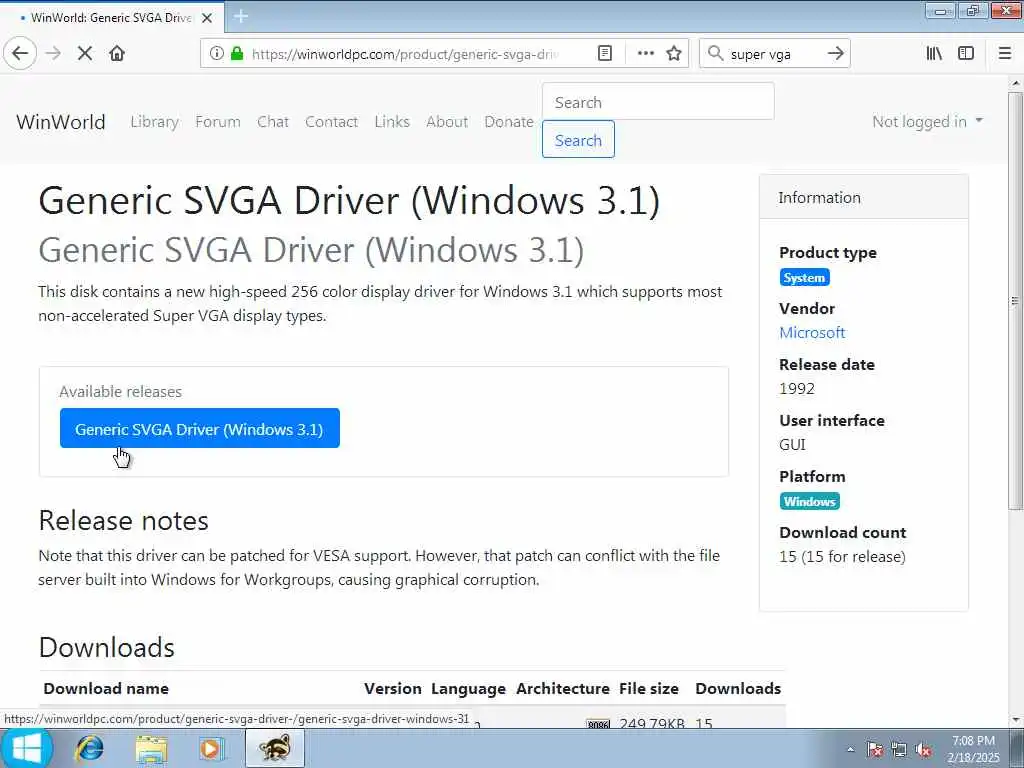Click the 1992 release date value
Screen dimensions: 1024x768
click(x=797, y=389)
